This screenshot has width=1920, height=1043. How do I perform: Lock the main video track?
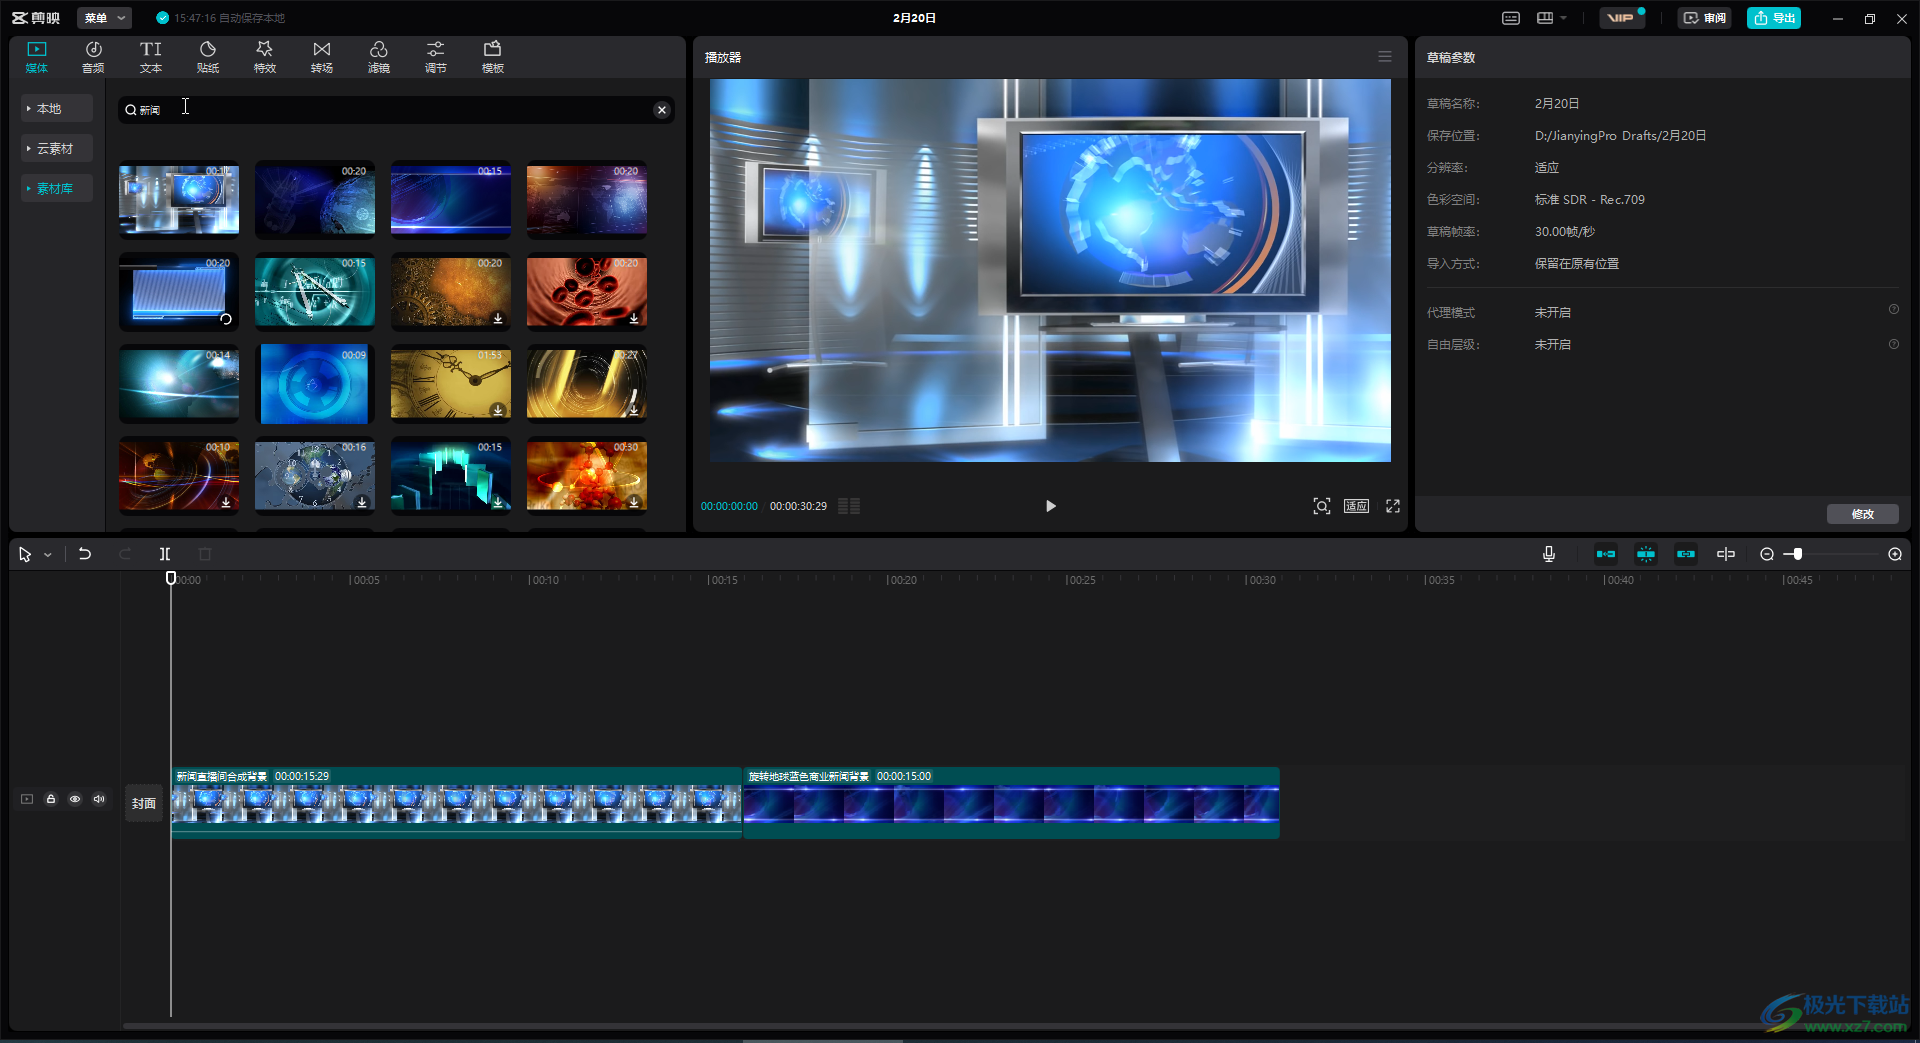[51, 799]
